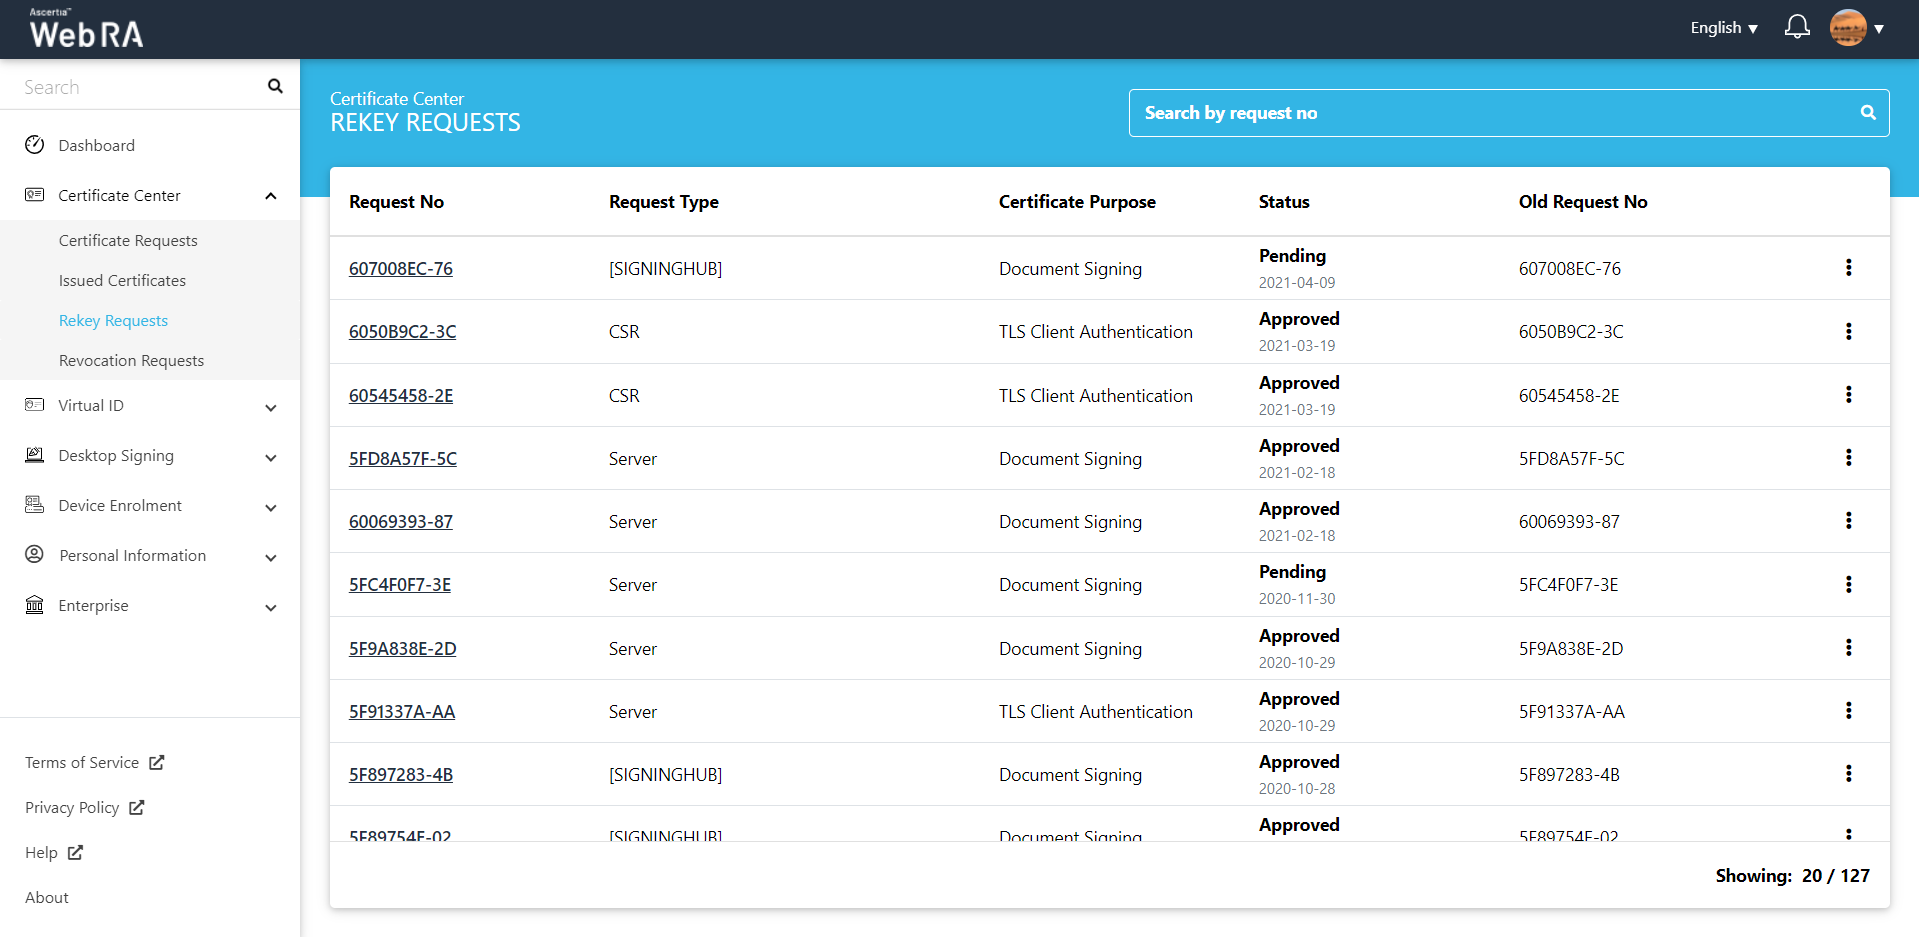
Task: Select Issued Certificates menu item
Action: (x=122, y=281)
